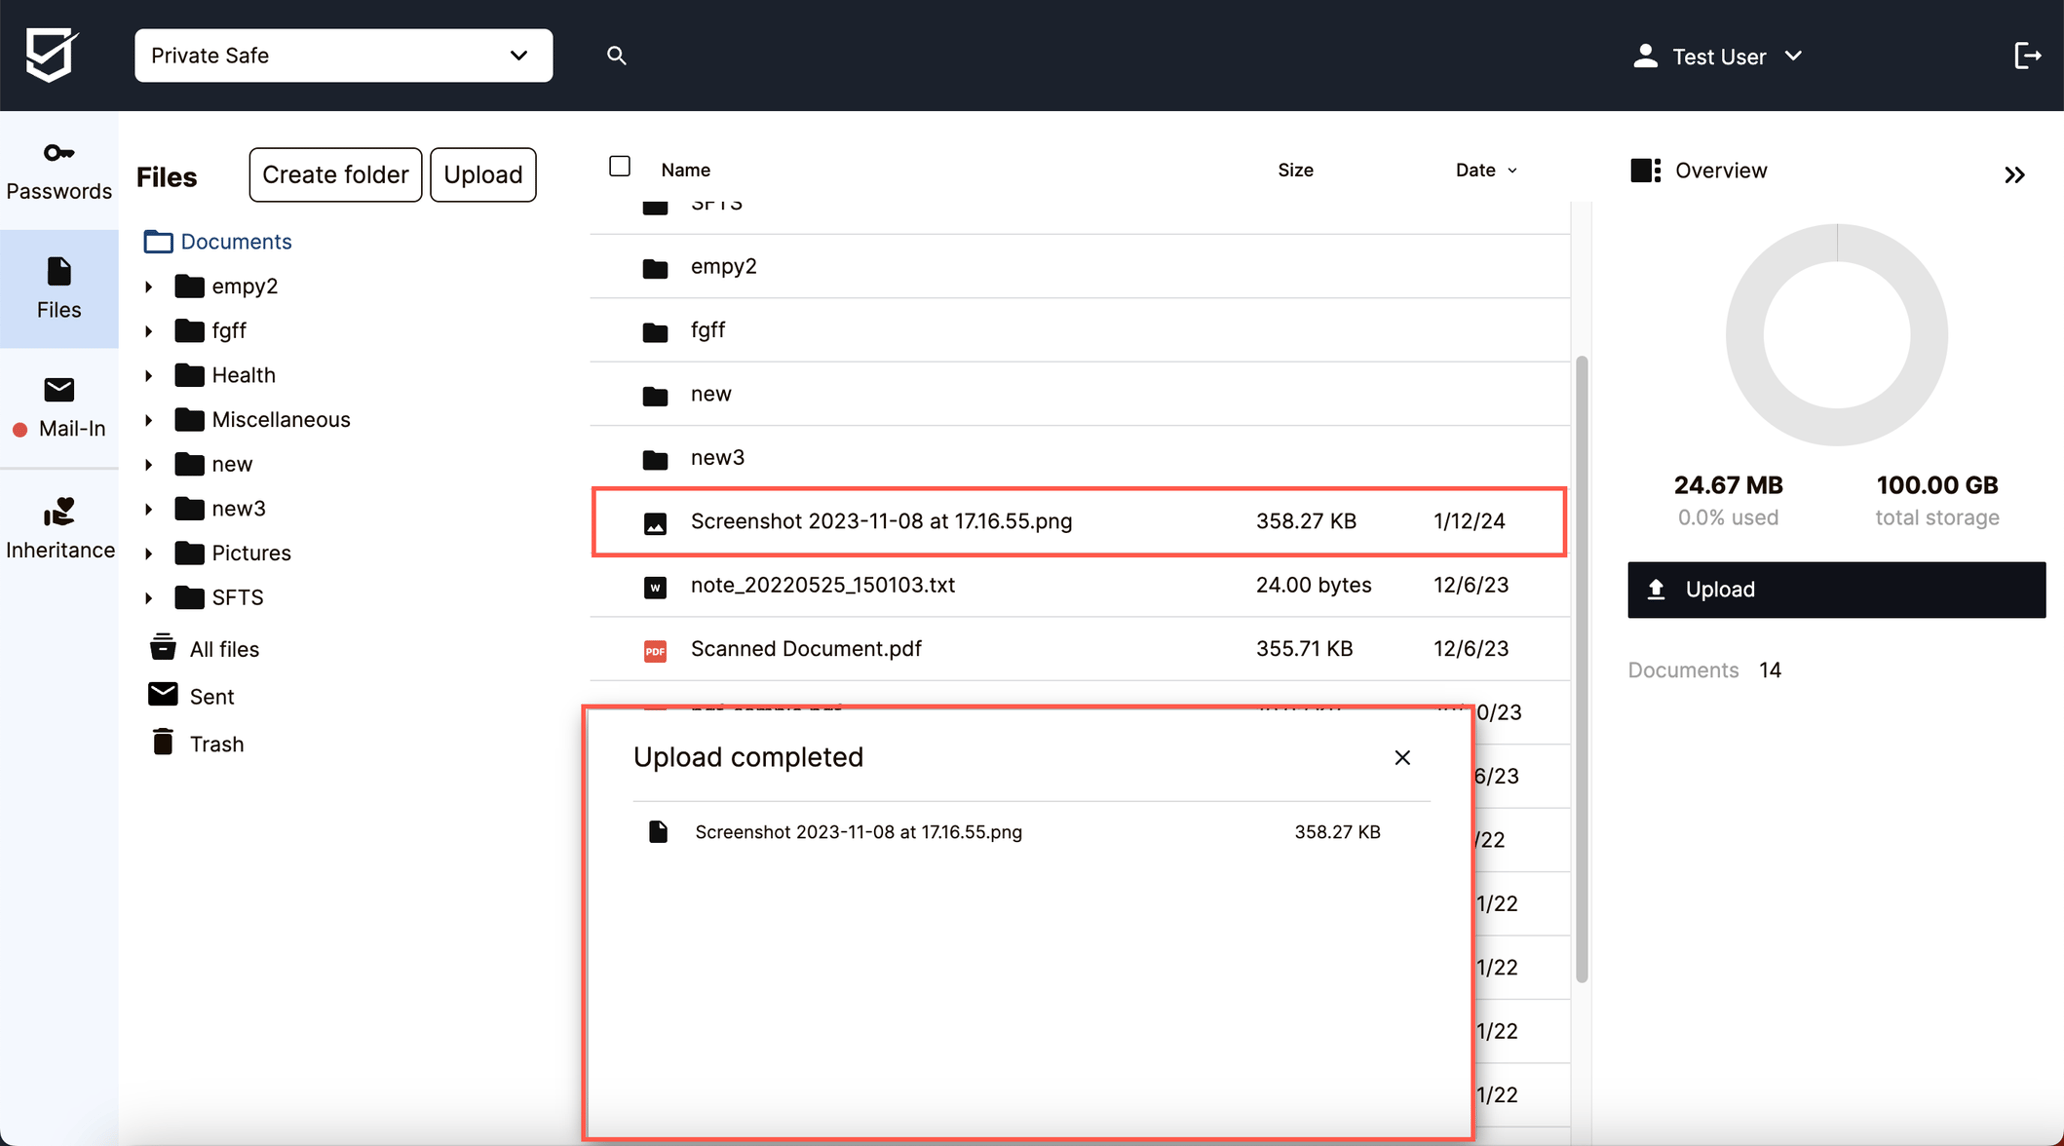
Task: Expand the Pictures folder in the tree
Action: coord(149,552)
